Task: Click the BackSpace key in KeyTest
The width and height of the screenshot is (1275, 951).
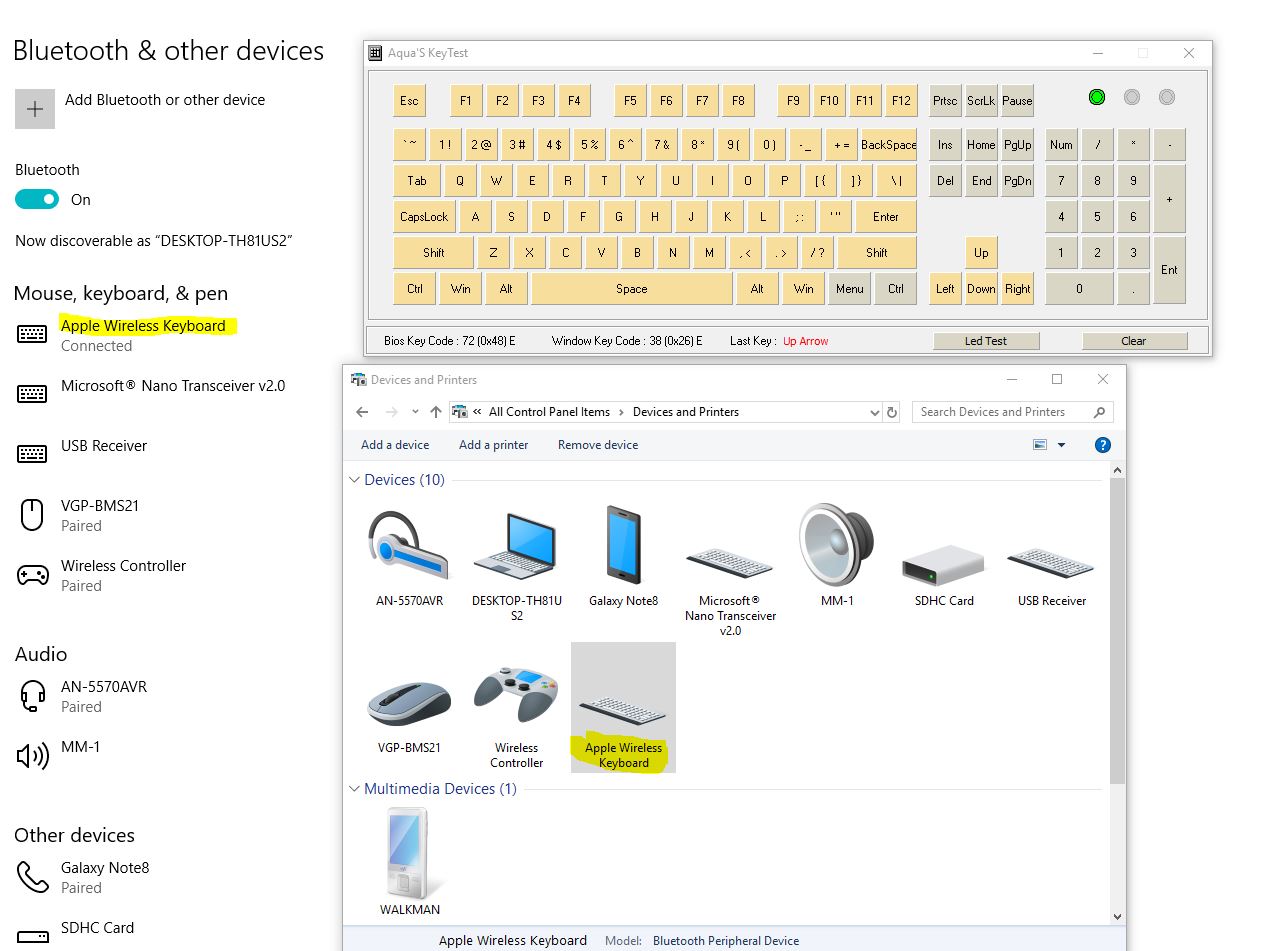Action: (x=888, y=145)
